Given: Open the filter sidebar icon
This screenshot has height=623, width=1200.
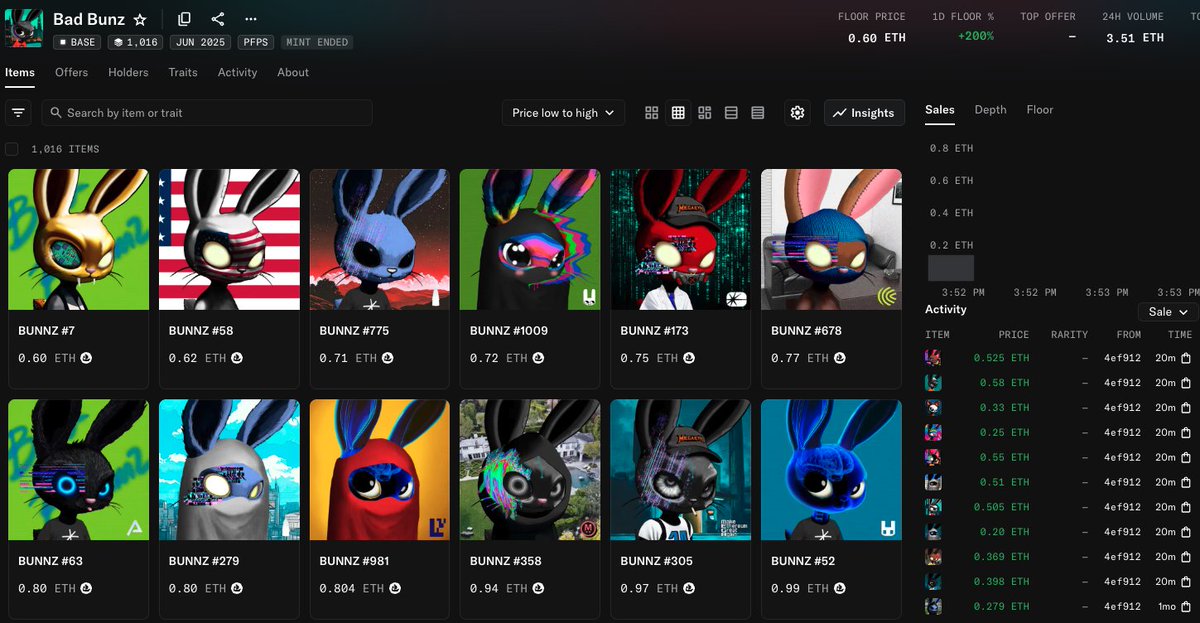Looking at the screenshot, I should coord(18,113).
